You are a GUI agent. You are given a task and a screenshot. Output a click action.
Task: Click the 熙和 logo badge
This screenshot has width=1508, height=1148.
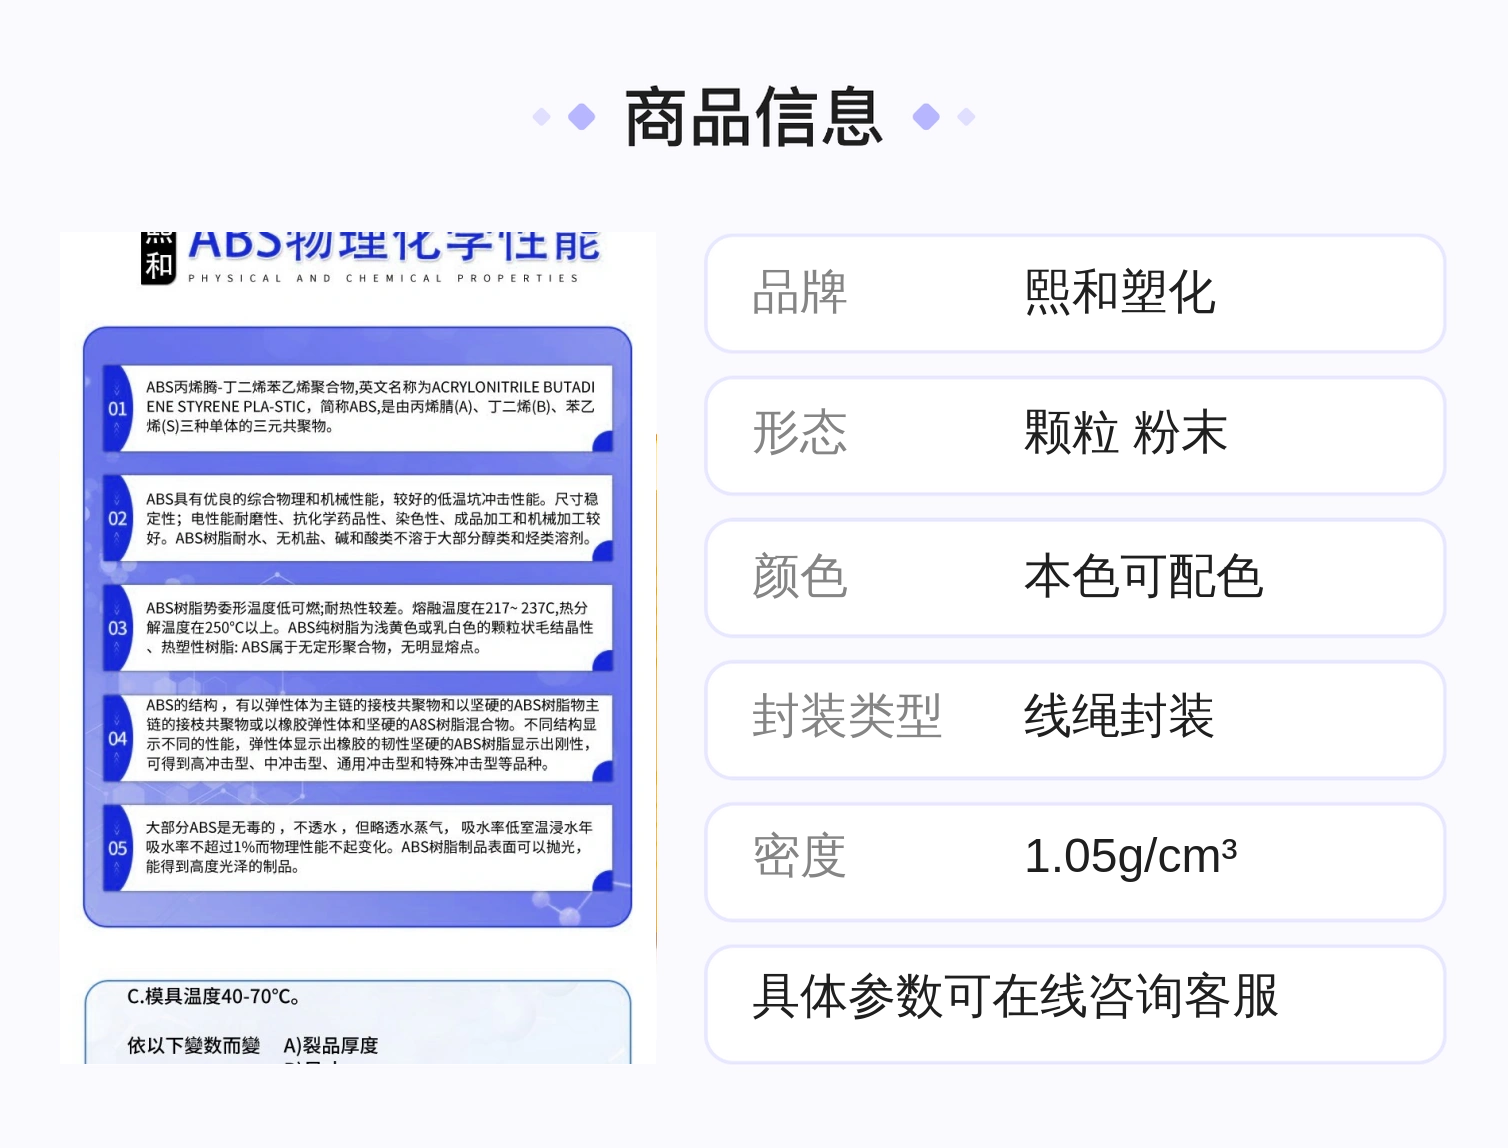(158, 258)
